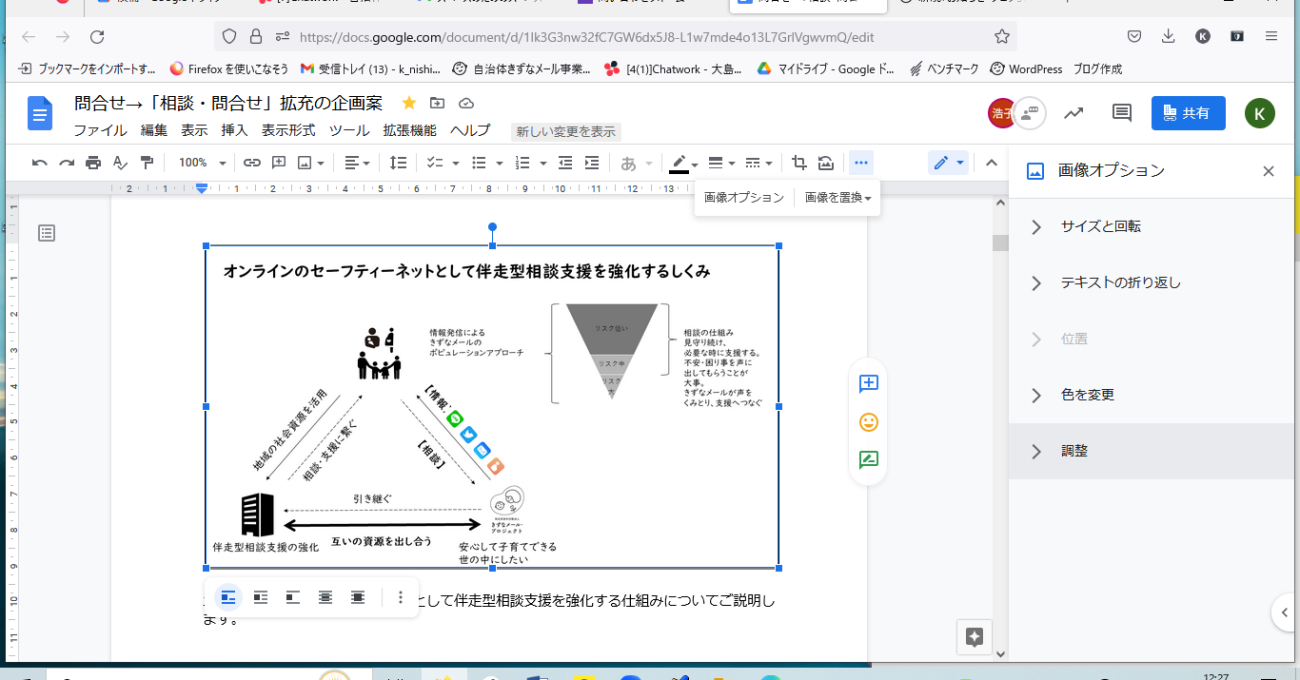Expand サイズと回転 section
This screenshot has height=680, width=1300.
click(x=1100, y=227)
